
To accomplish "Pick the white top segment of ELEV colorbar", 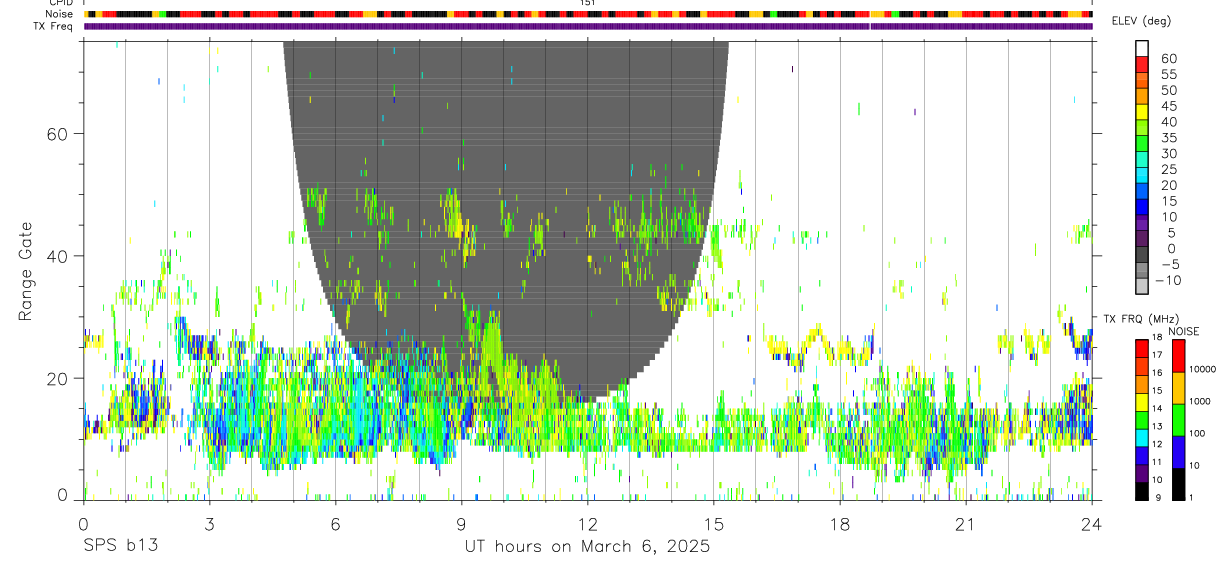I will tap(1142, 47).
